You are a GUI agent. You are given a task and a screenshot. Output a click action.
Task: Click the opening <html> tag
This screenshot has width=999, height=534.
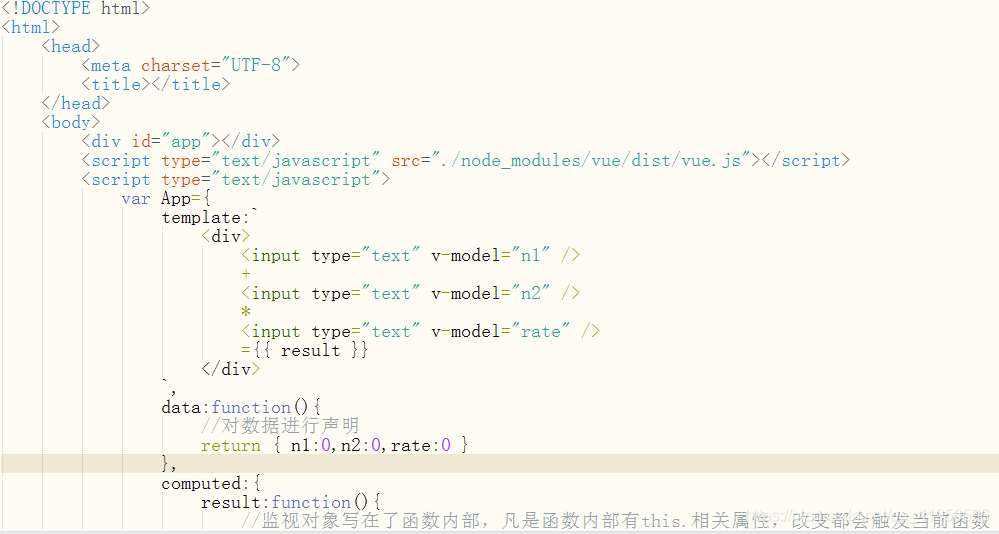[x=31, y=27]
